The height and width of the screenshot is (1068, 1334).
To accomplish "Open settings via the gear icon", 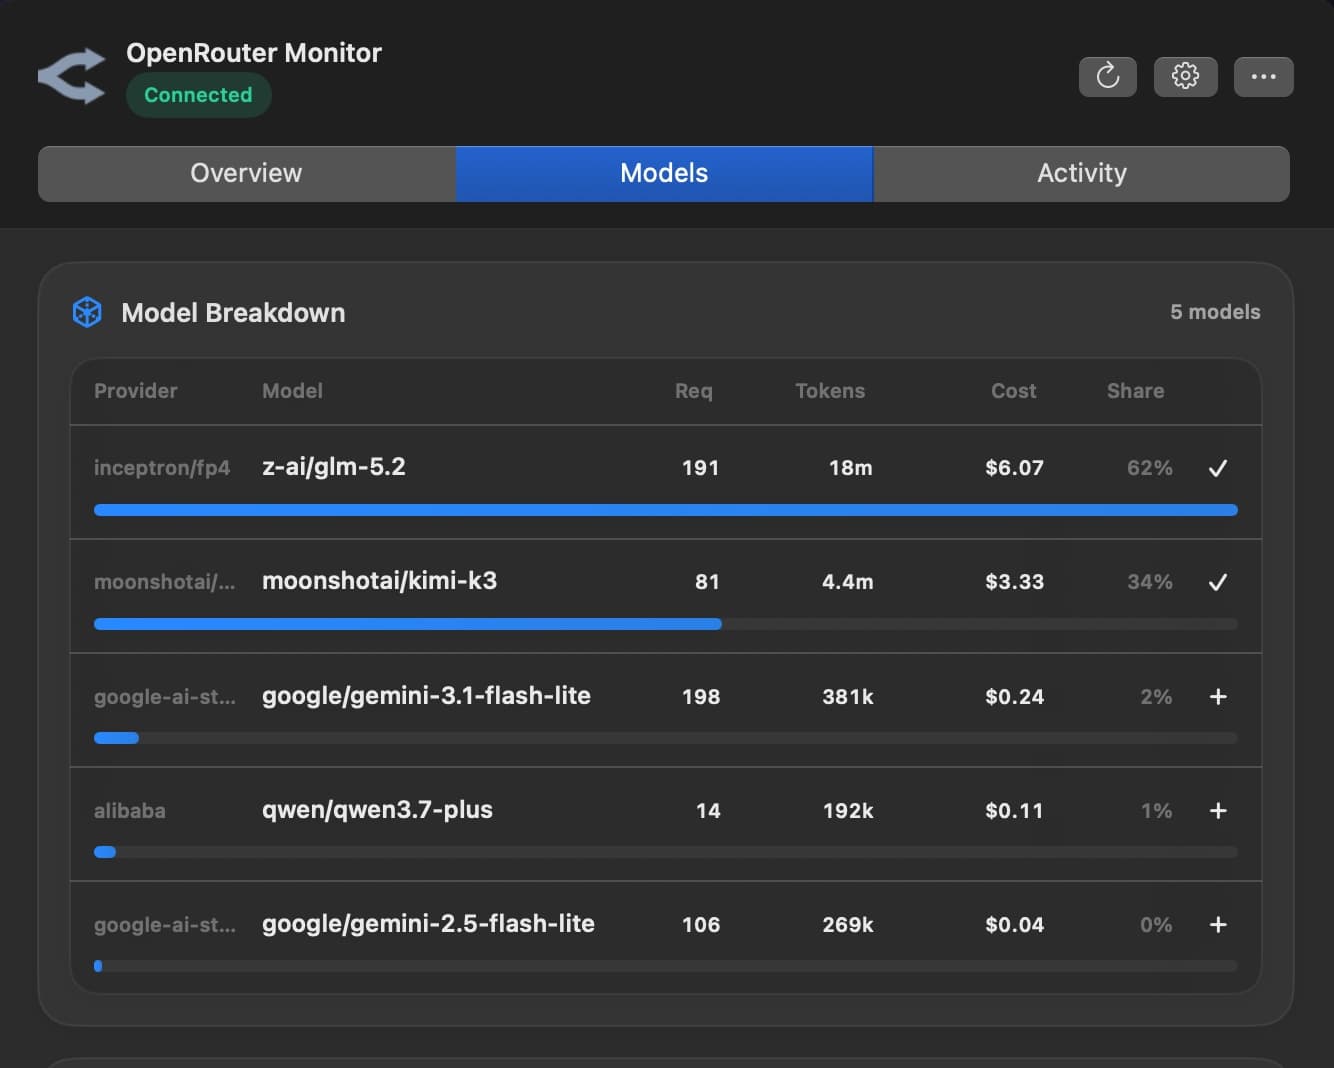I will coord(1185,76).
